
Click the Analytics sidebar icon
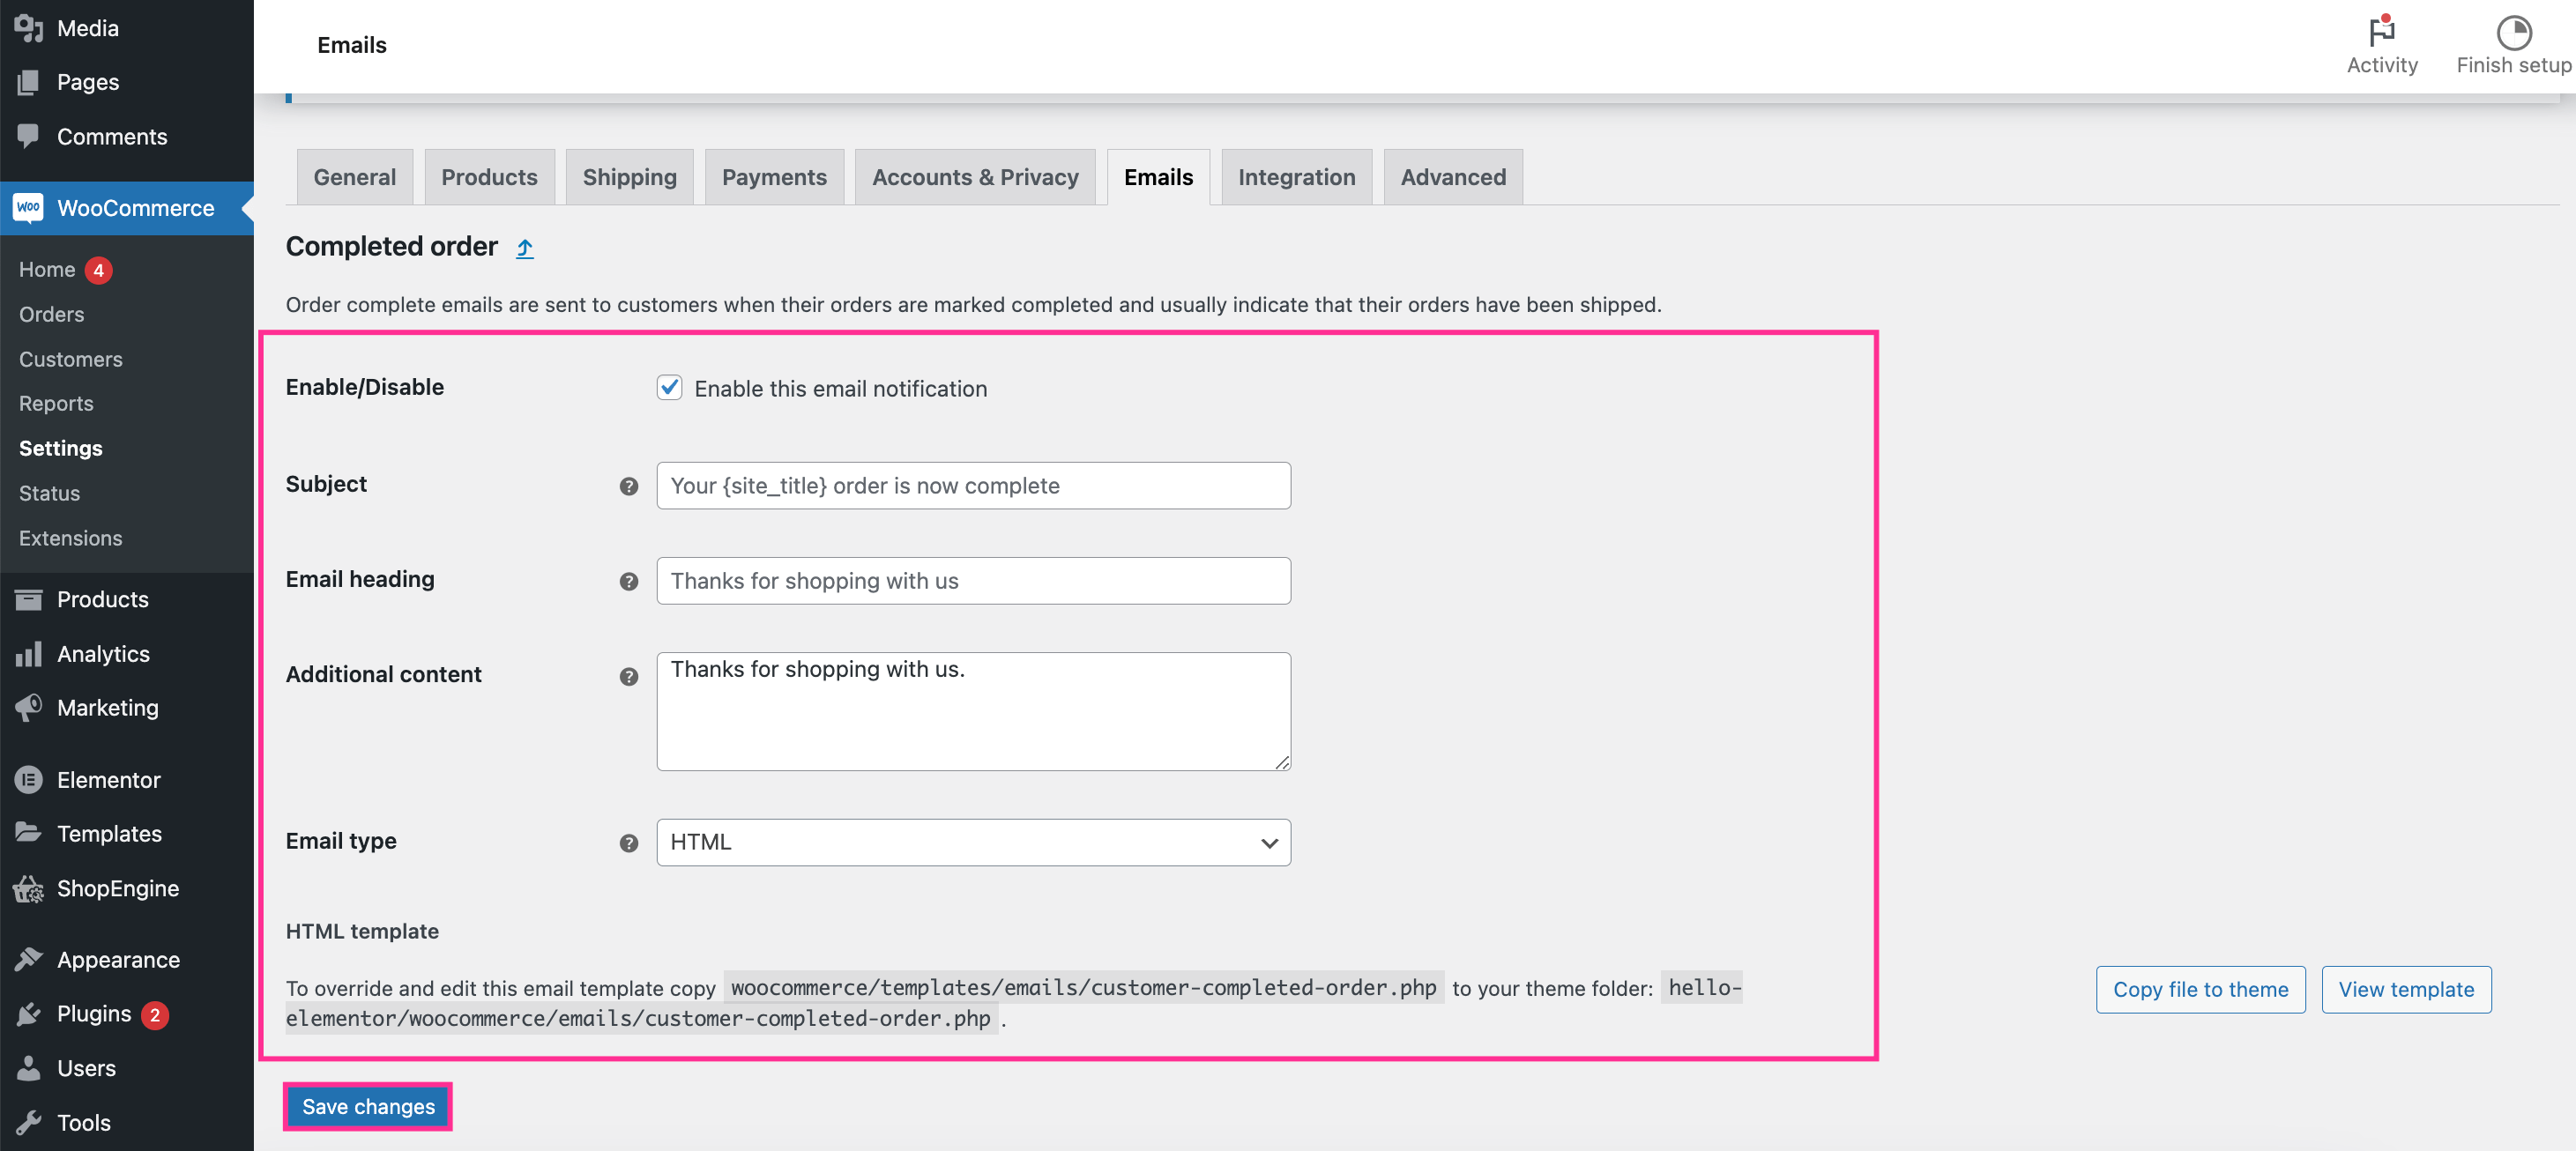(x=28, y=652)
